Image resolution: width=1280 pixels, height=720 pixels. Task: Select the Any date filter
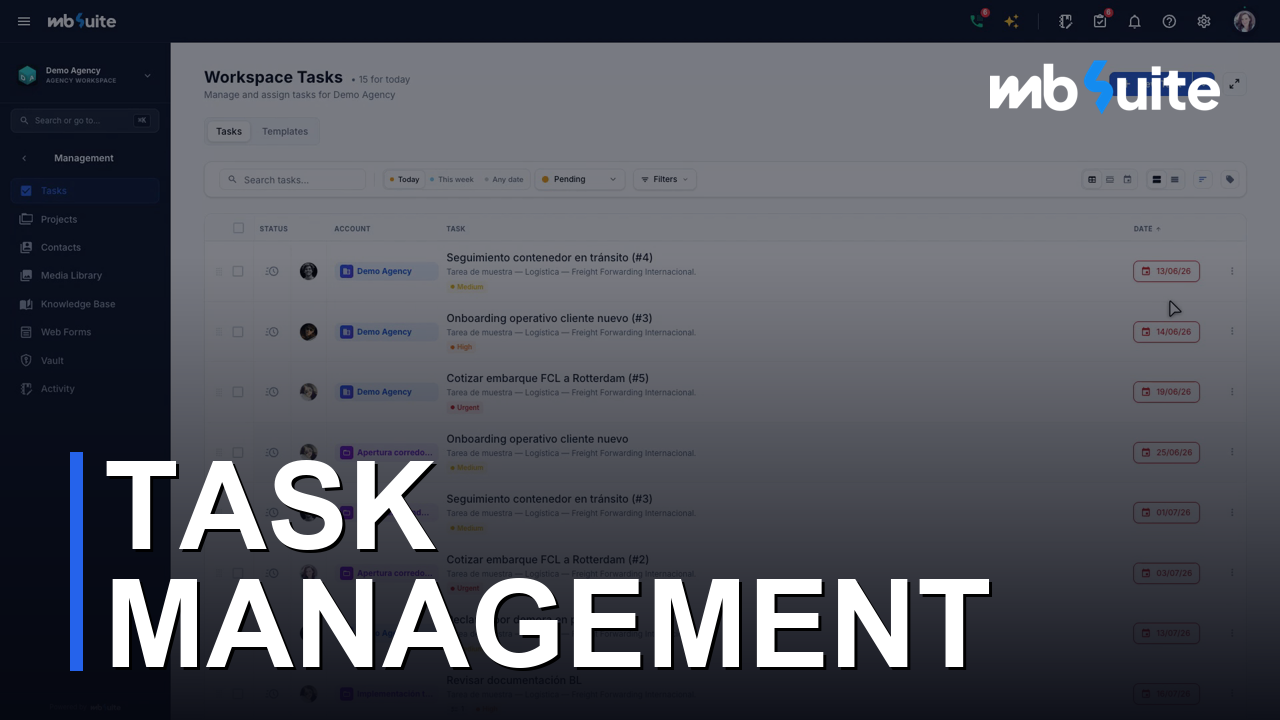point(504,180)
